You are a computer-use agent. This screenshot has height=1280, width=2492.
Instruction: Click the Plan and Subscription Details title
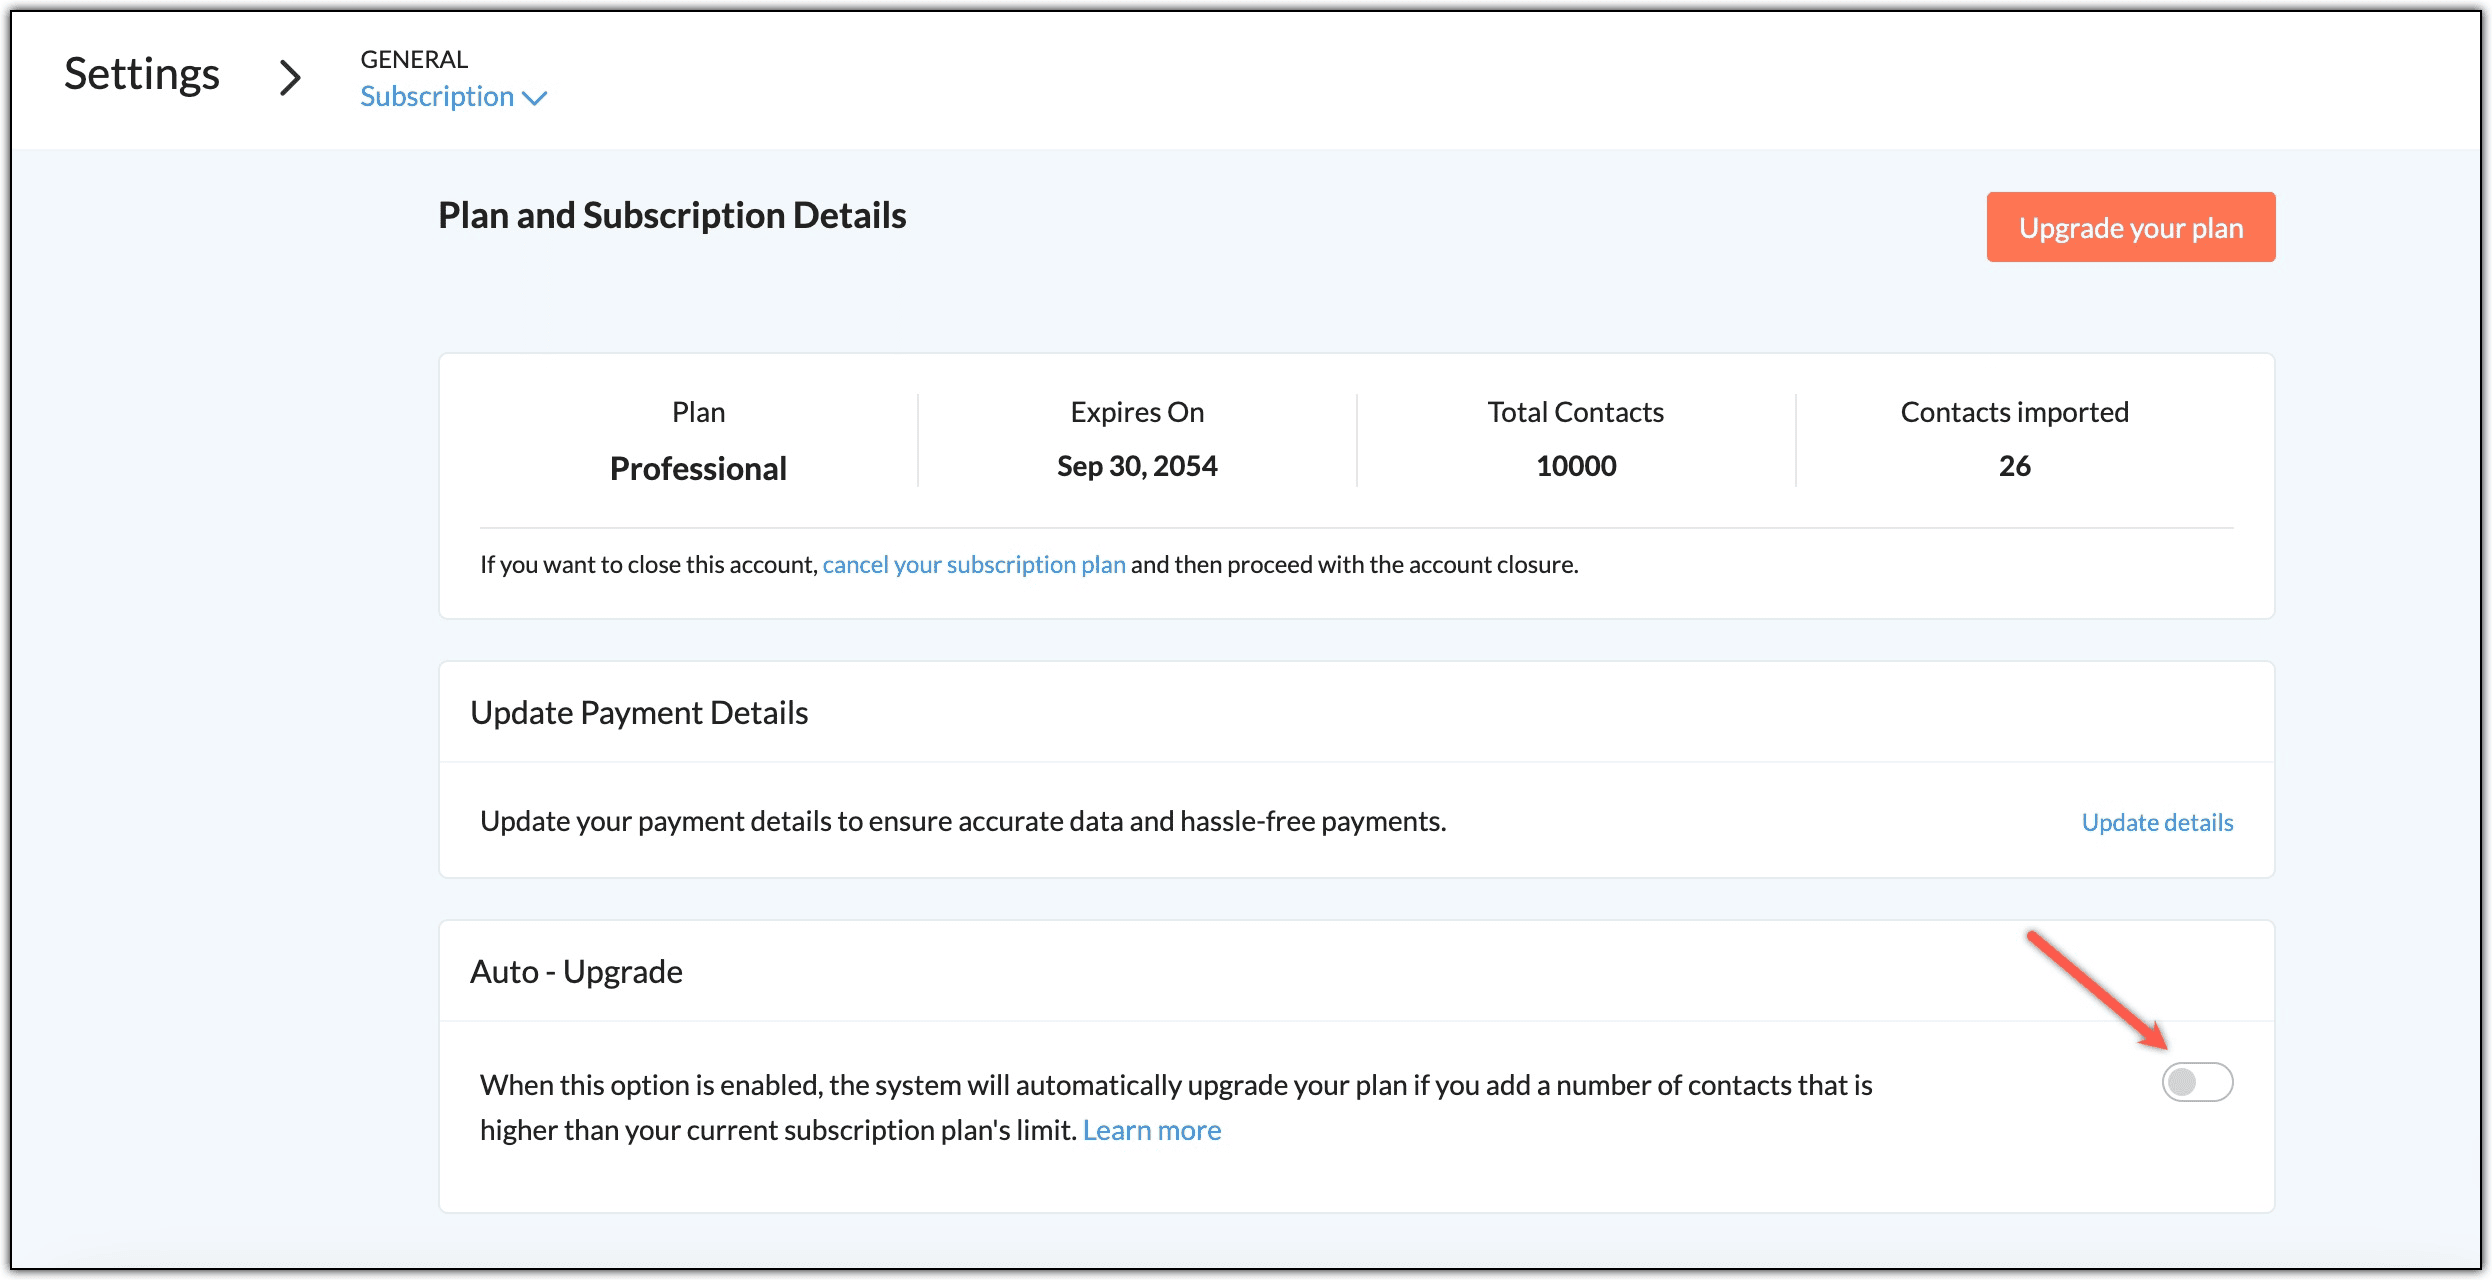pos(672,216)
